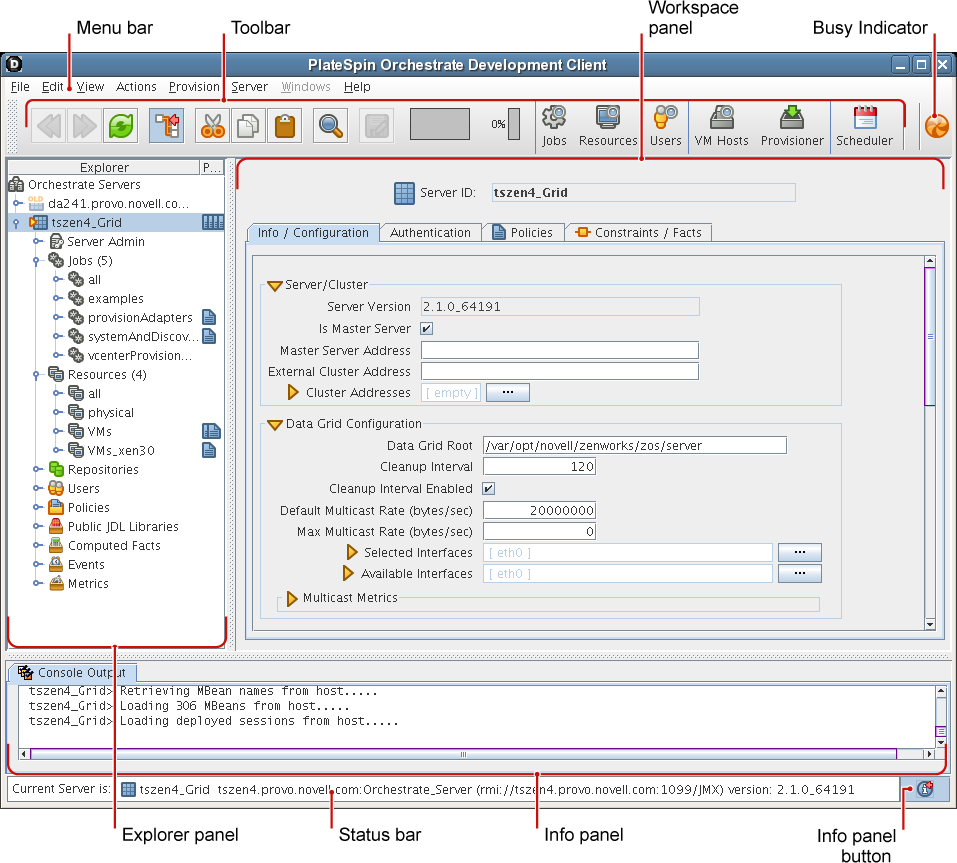
Task: Click the Copy documents icon
Action: coord(248,126)
